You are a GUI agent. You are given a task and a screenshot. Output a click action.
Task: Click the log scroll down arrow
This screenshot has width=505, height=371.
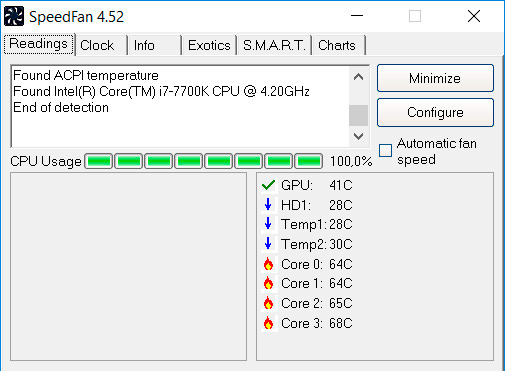(358, 136)
